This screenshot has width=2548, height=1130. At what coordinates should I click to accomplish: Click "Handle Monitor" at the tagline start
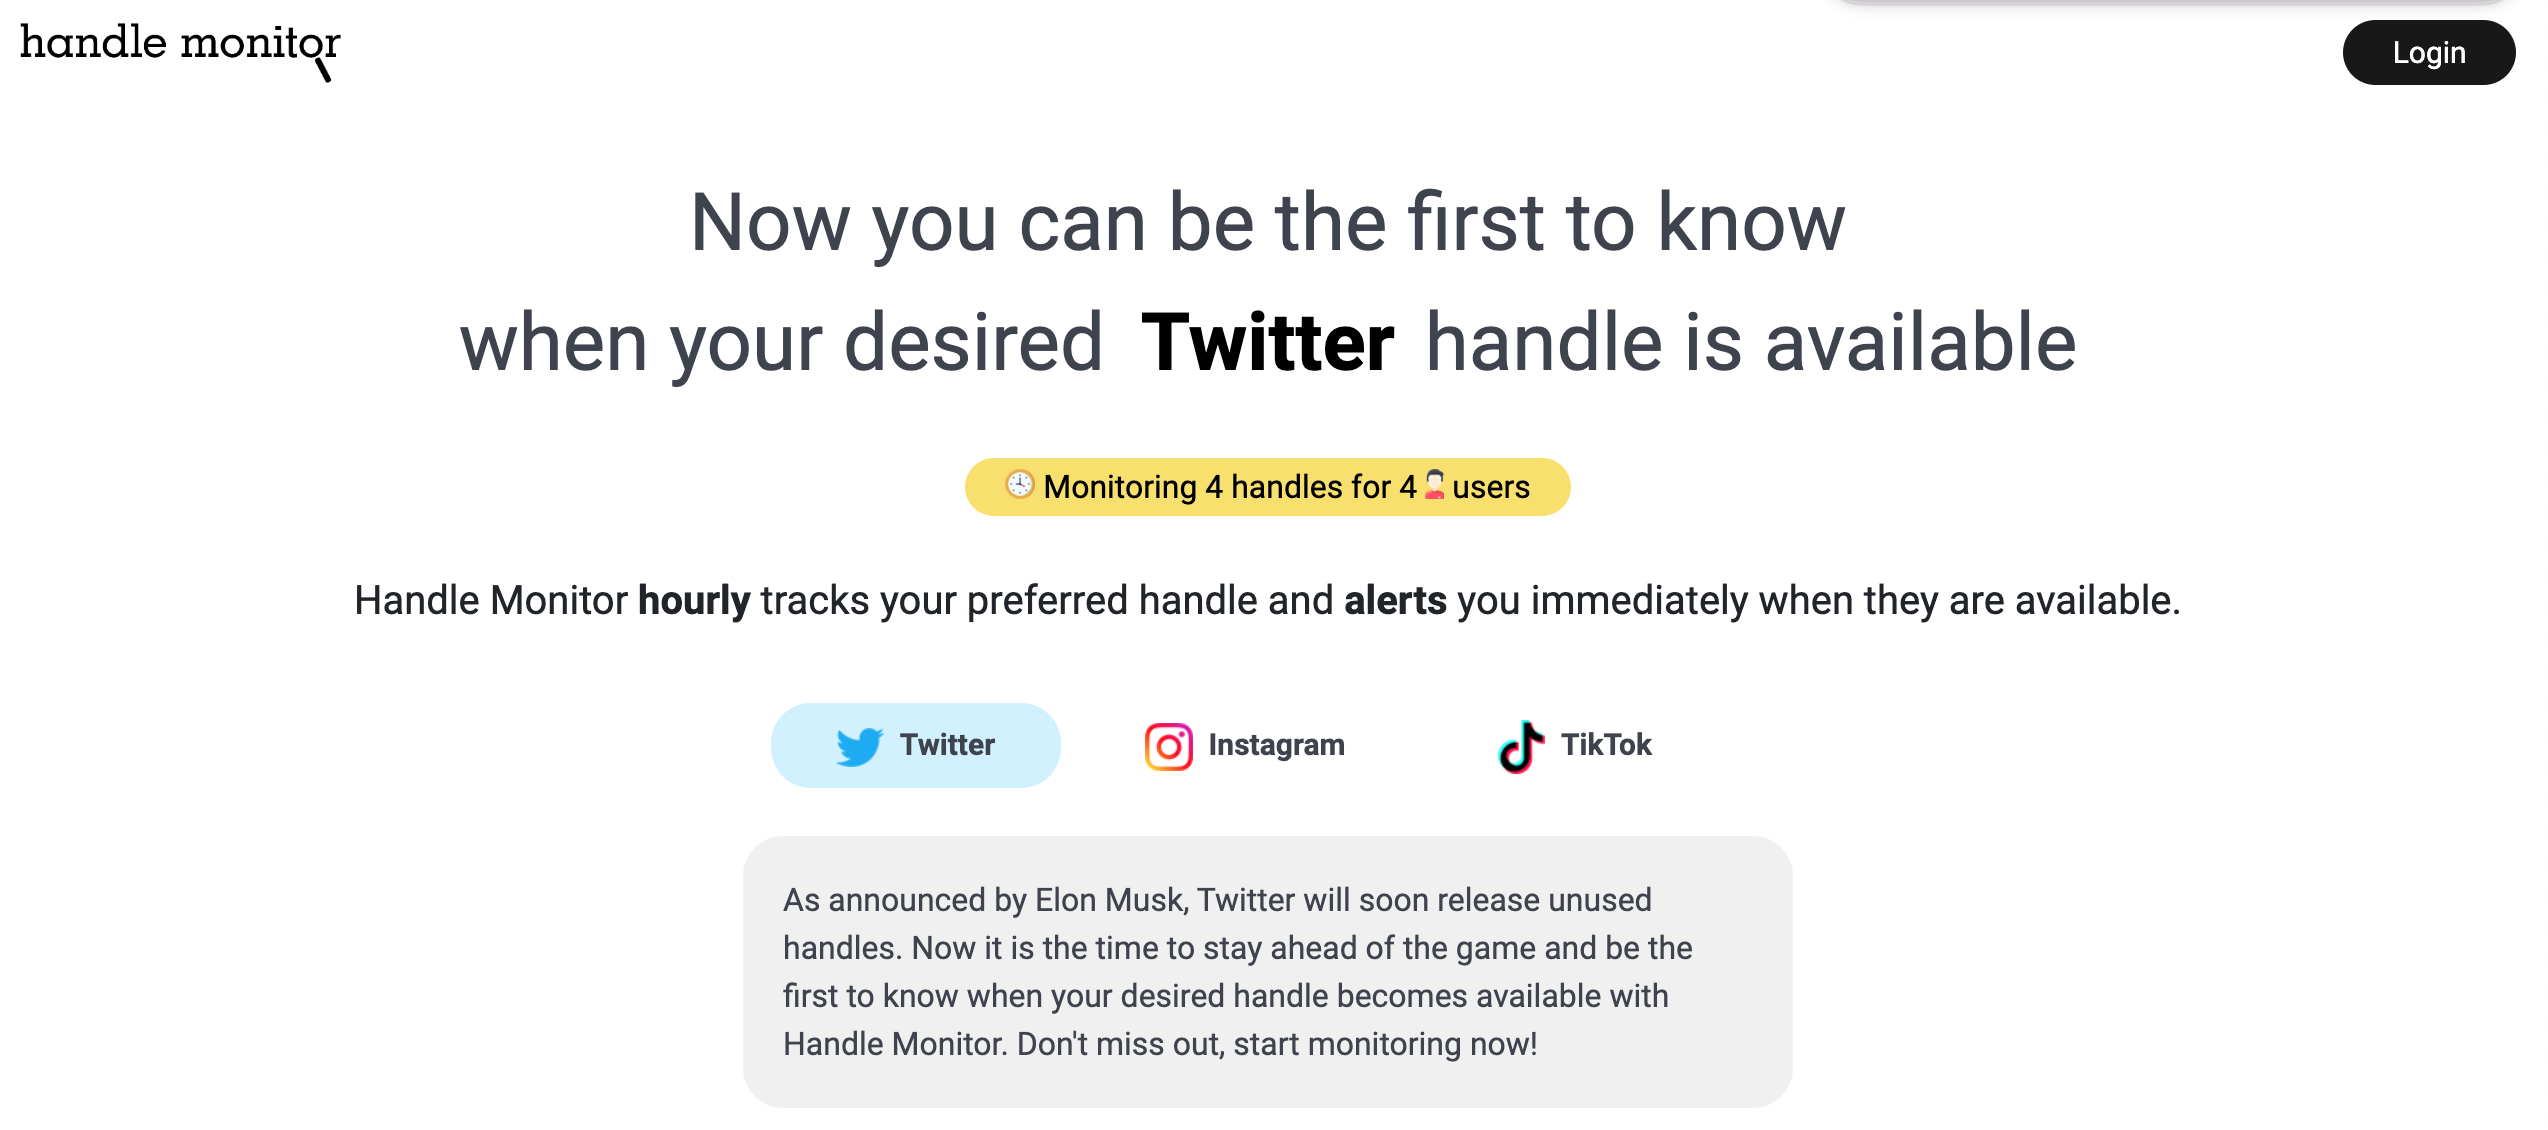click(491, 601)
